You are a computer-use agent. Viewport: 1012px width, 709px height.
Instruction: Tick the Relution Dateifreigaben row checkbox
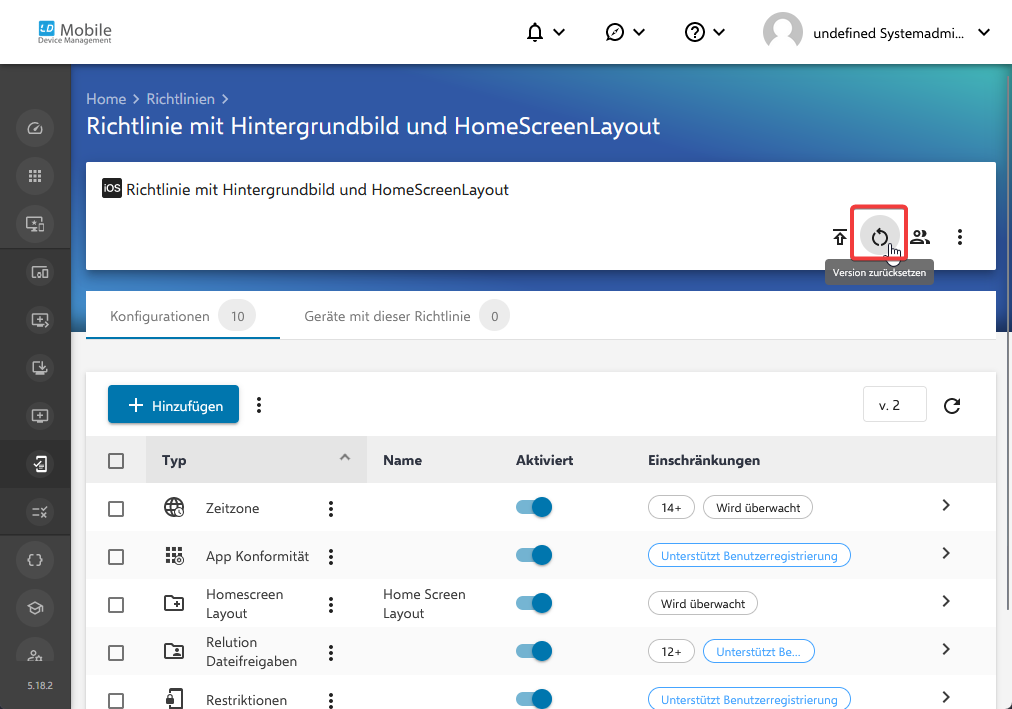[x=116, y=652]
